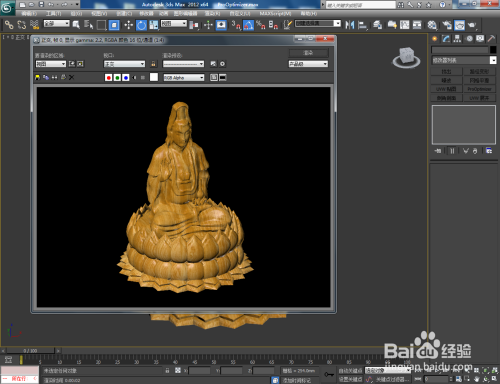Click the Key Filters button
This screenshot has width=500, height=384.
(392, 379)
